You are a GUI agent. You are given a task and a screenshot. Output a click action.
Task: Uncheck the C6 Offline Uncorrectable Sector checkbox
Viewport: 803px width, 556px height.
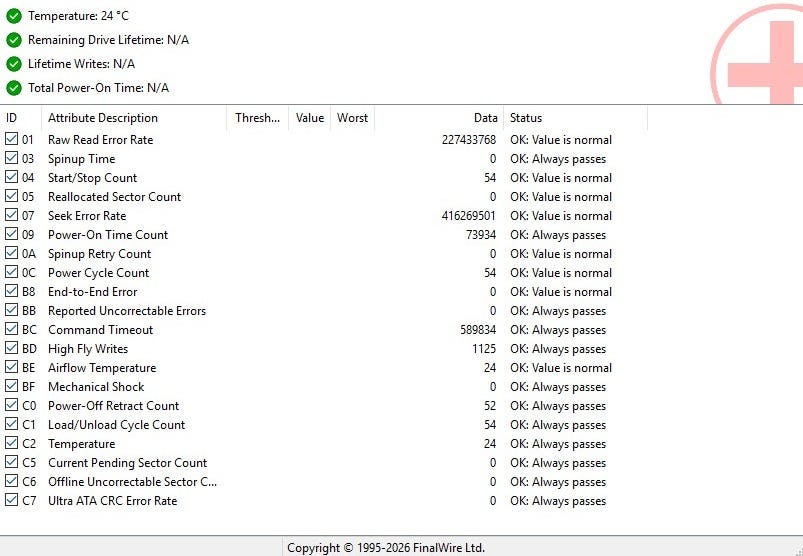point(11,480)
